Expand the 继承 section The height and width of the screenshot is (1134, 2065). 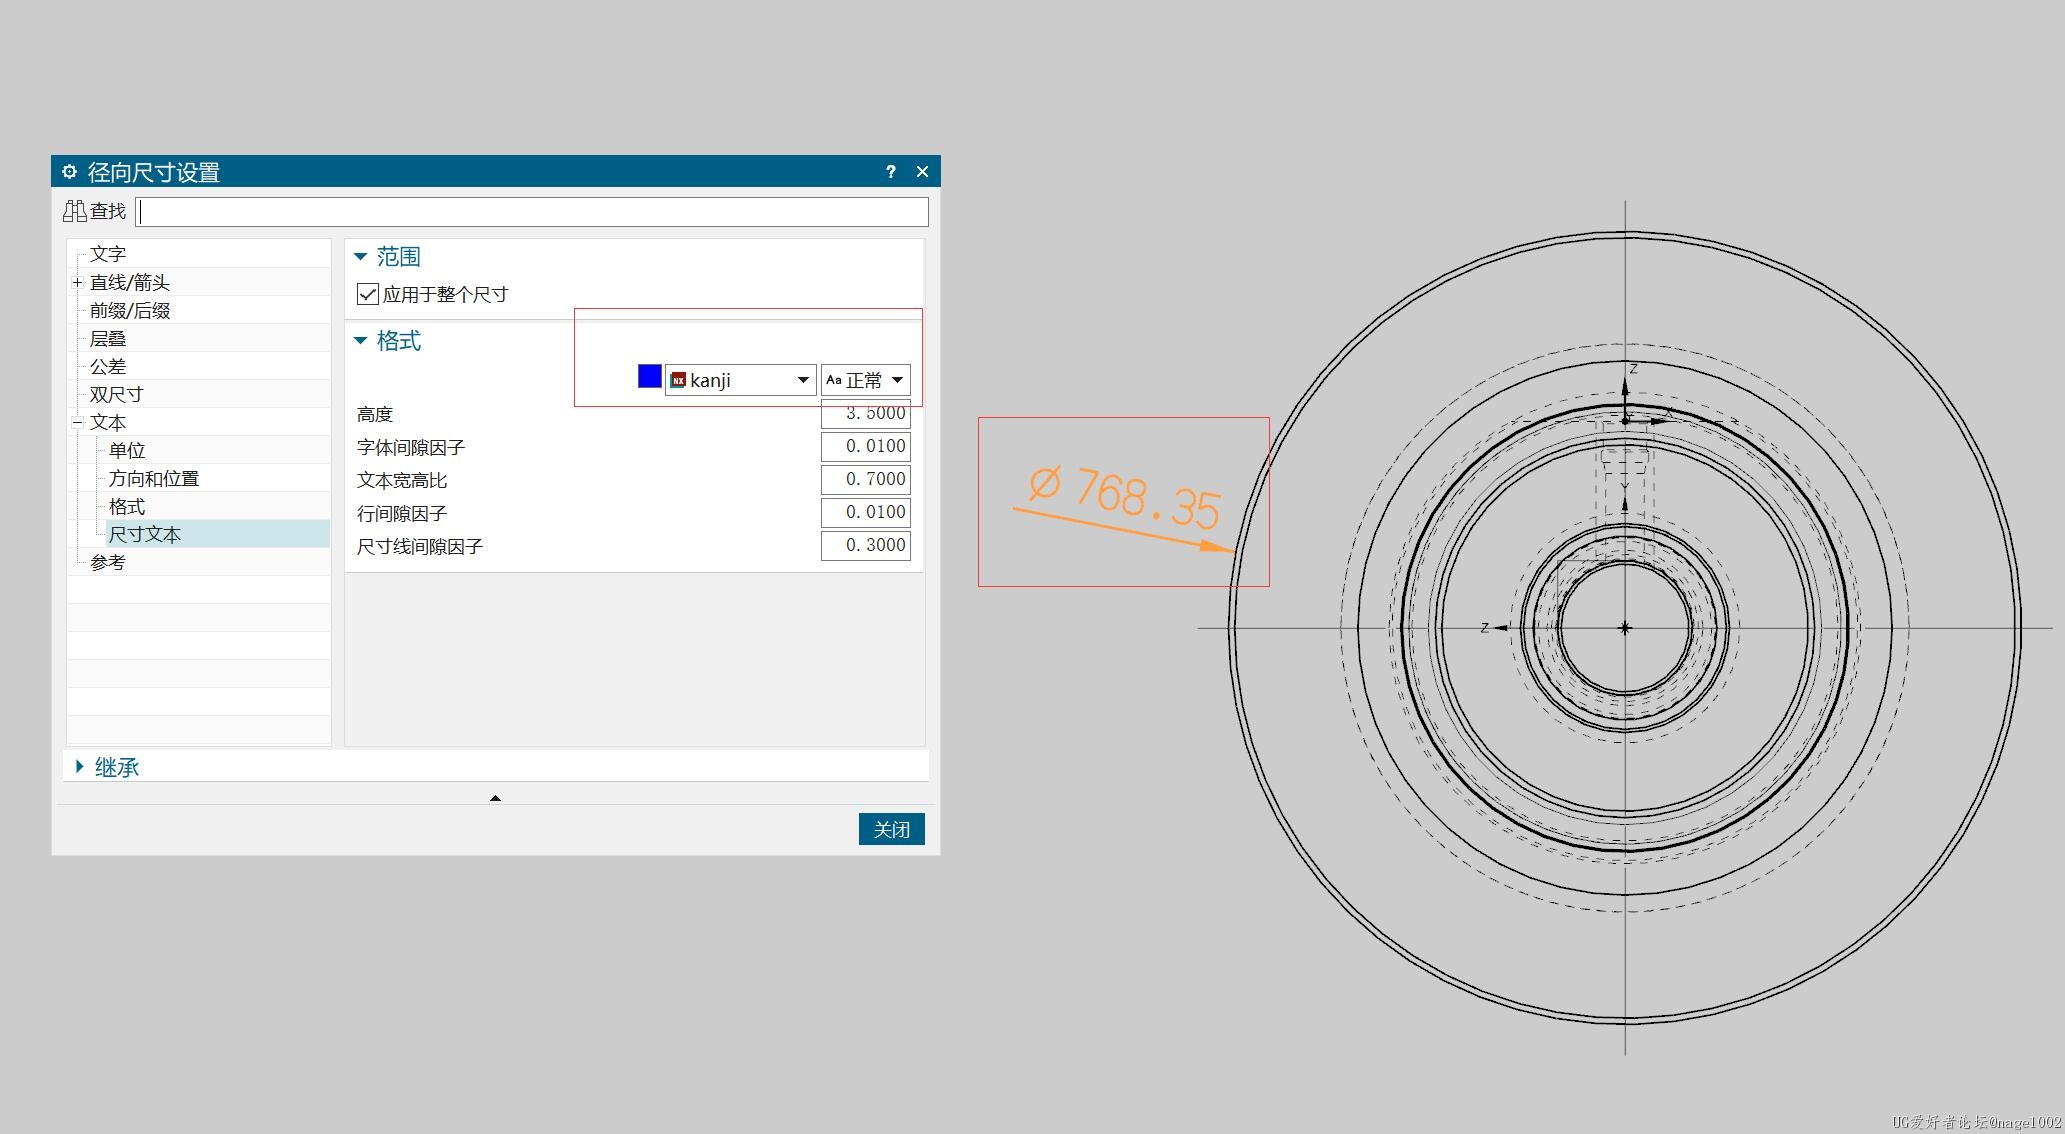80,767
